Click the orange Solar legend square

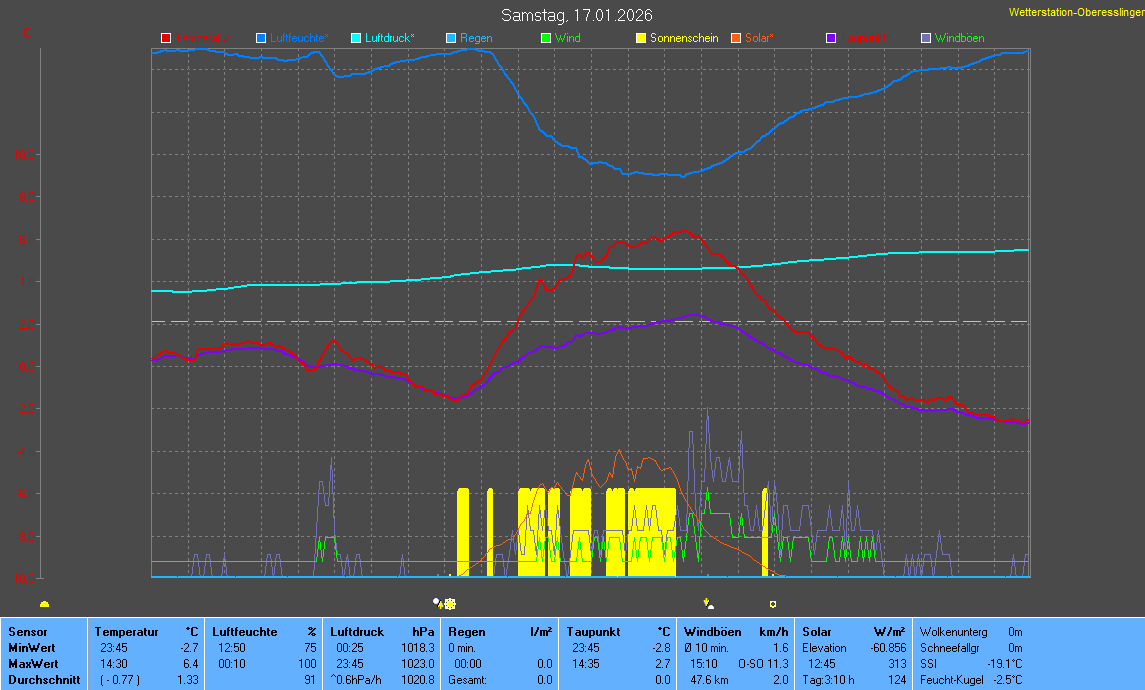tap(736, 38)
